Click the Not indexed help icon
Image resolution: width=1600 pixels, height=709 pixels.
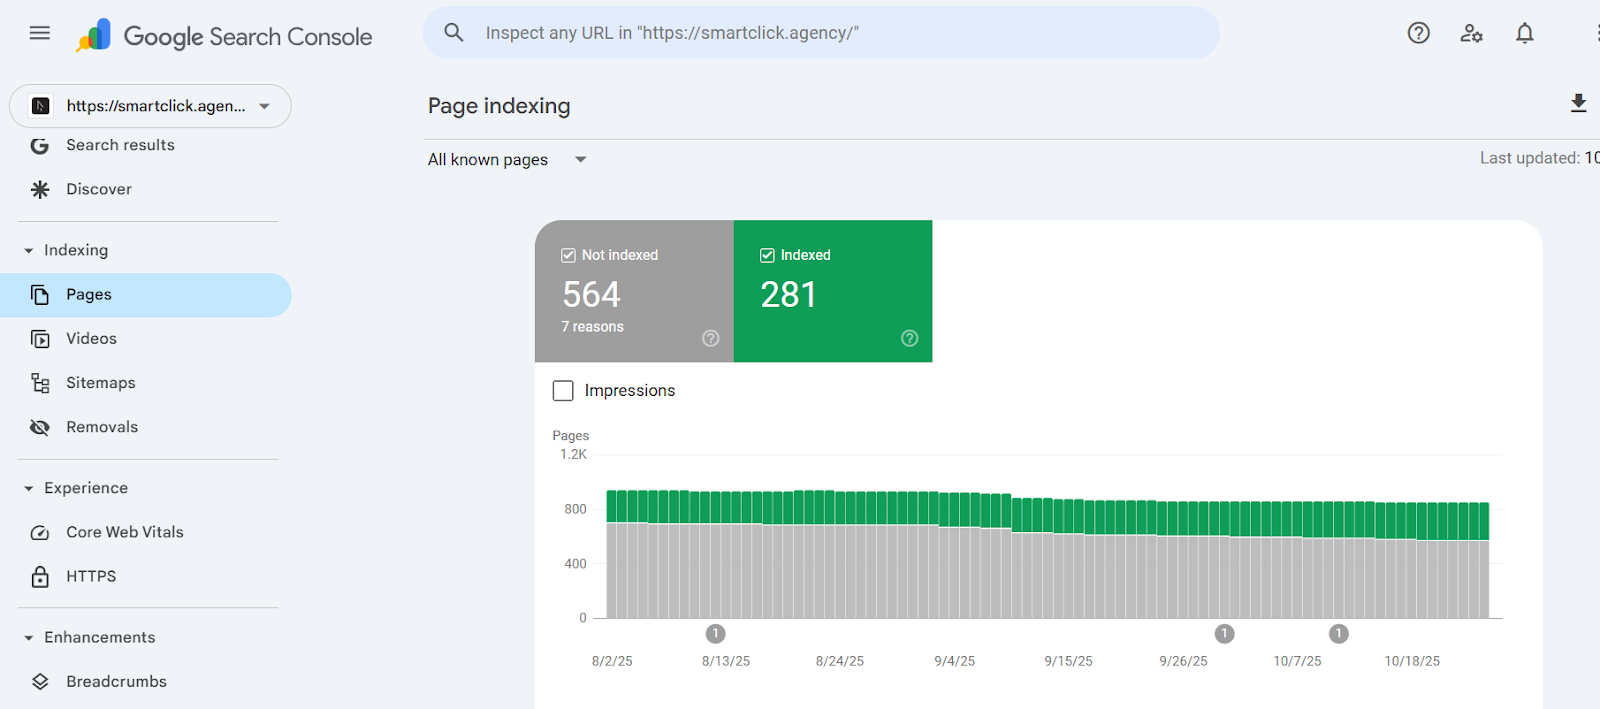tap(711, 338)
